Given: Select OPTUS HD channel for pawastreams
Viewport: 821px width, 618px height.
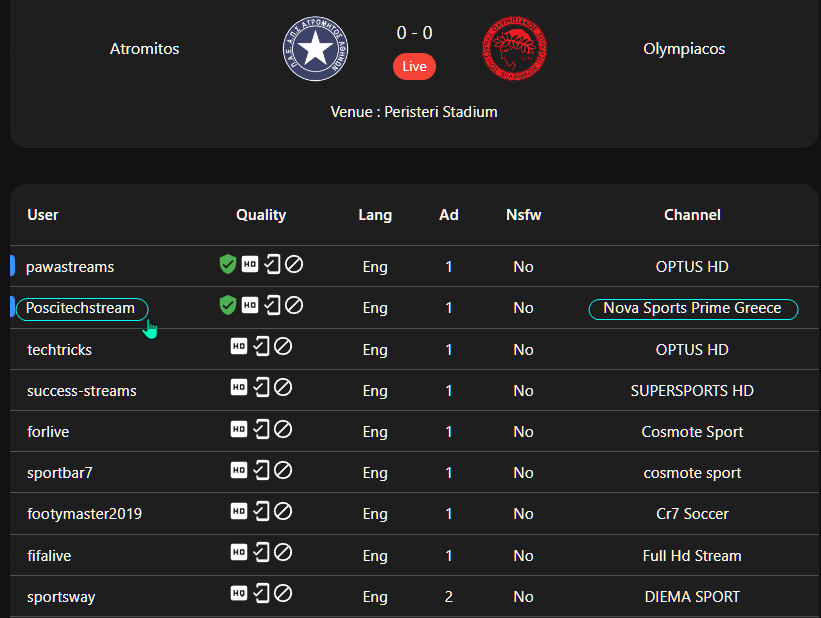Looking at the screenshot, I should click(692, 267).
